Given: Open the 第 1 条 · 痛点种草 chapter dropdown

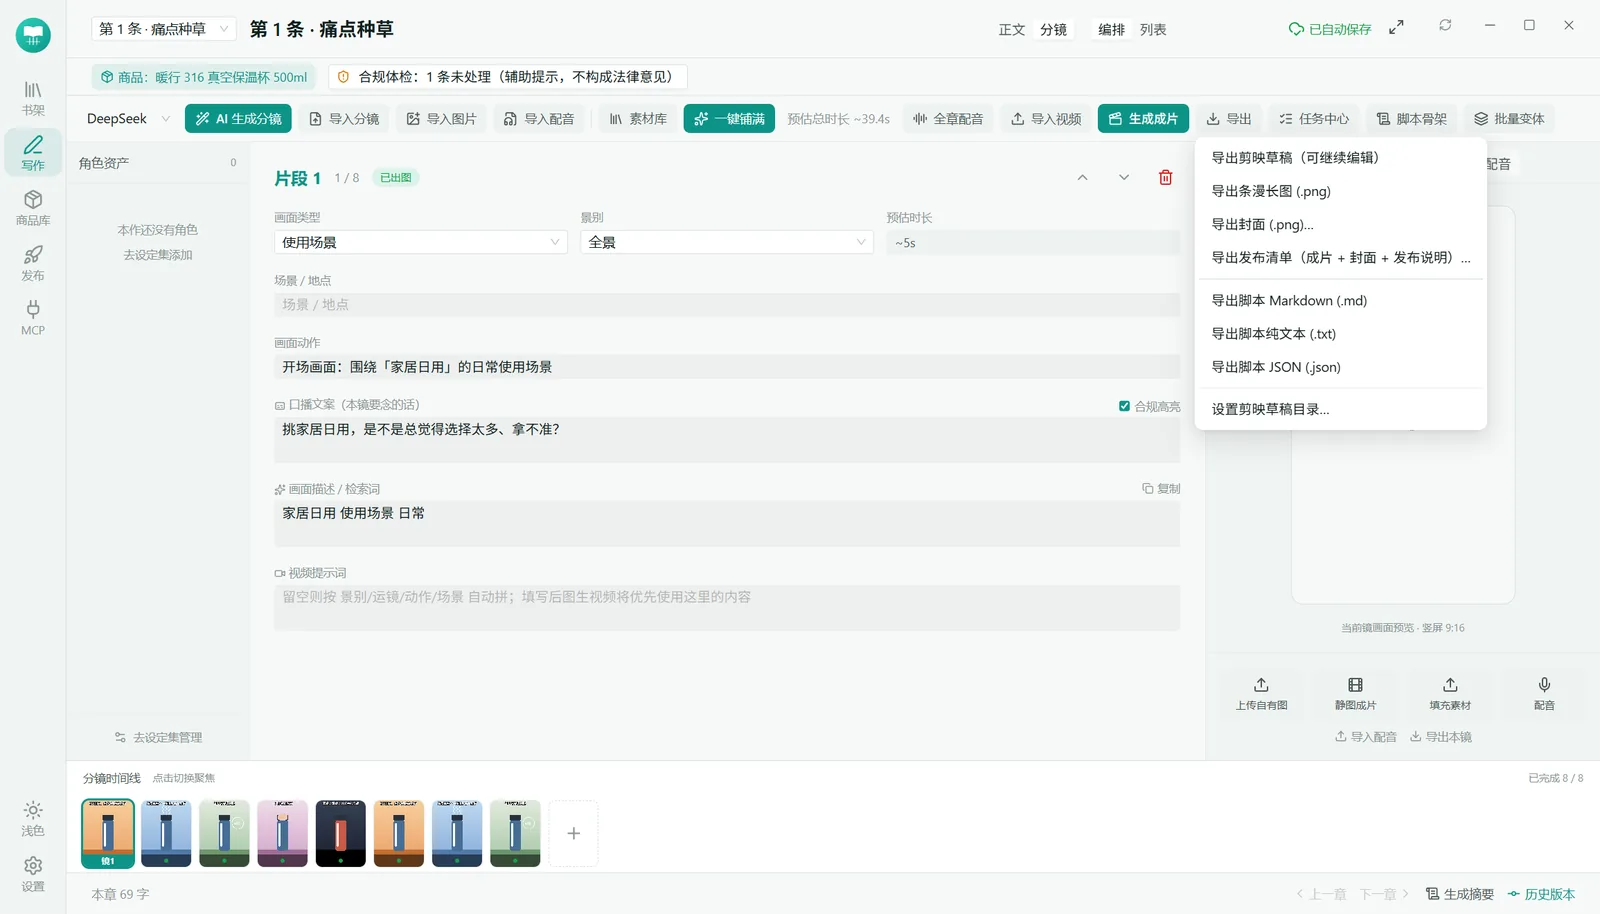Looking at the screenshot, I should [164, 29].
